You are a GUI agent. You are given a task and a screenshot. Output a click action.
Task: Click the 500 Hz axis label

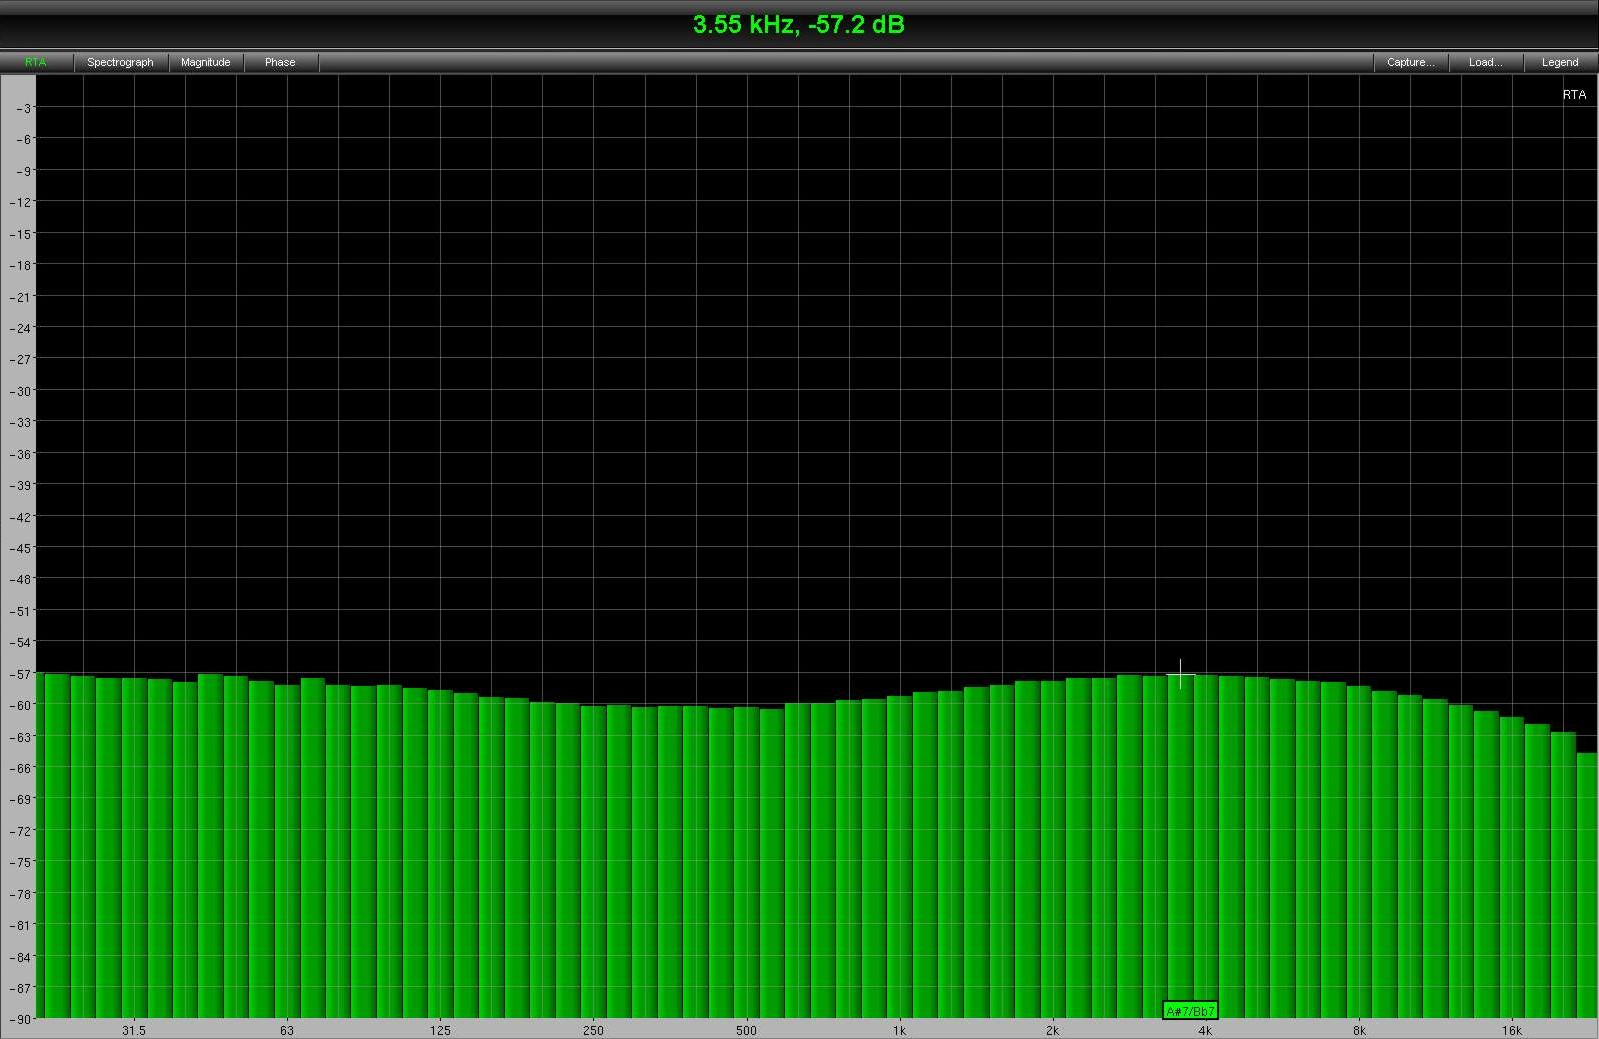(x=746, y=1030)
